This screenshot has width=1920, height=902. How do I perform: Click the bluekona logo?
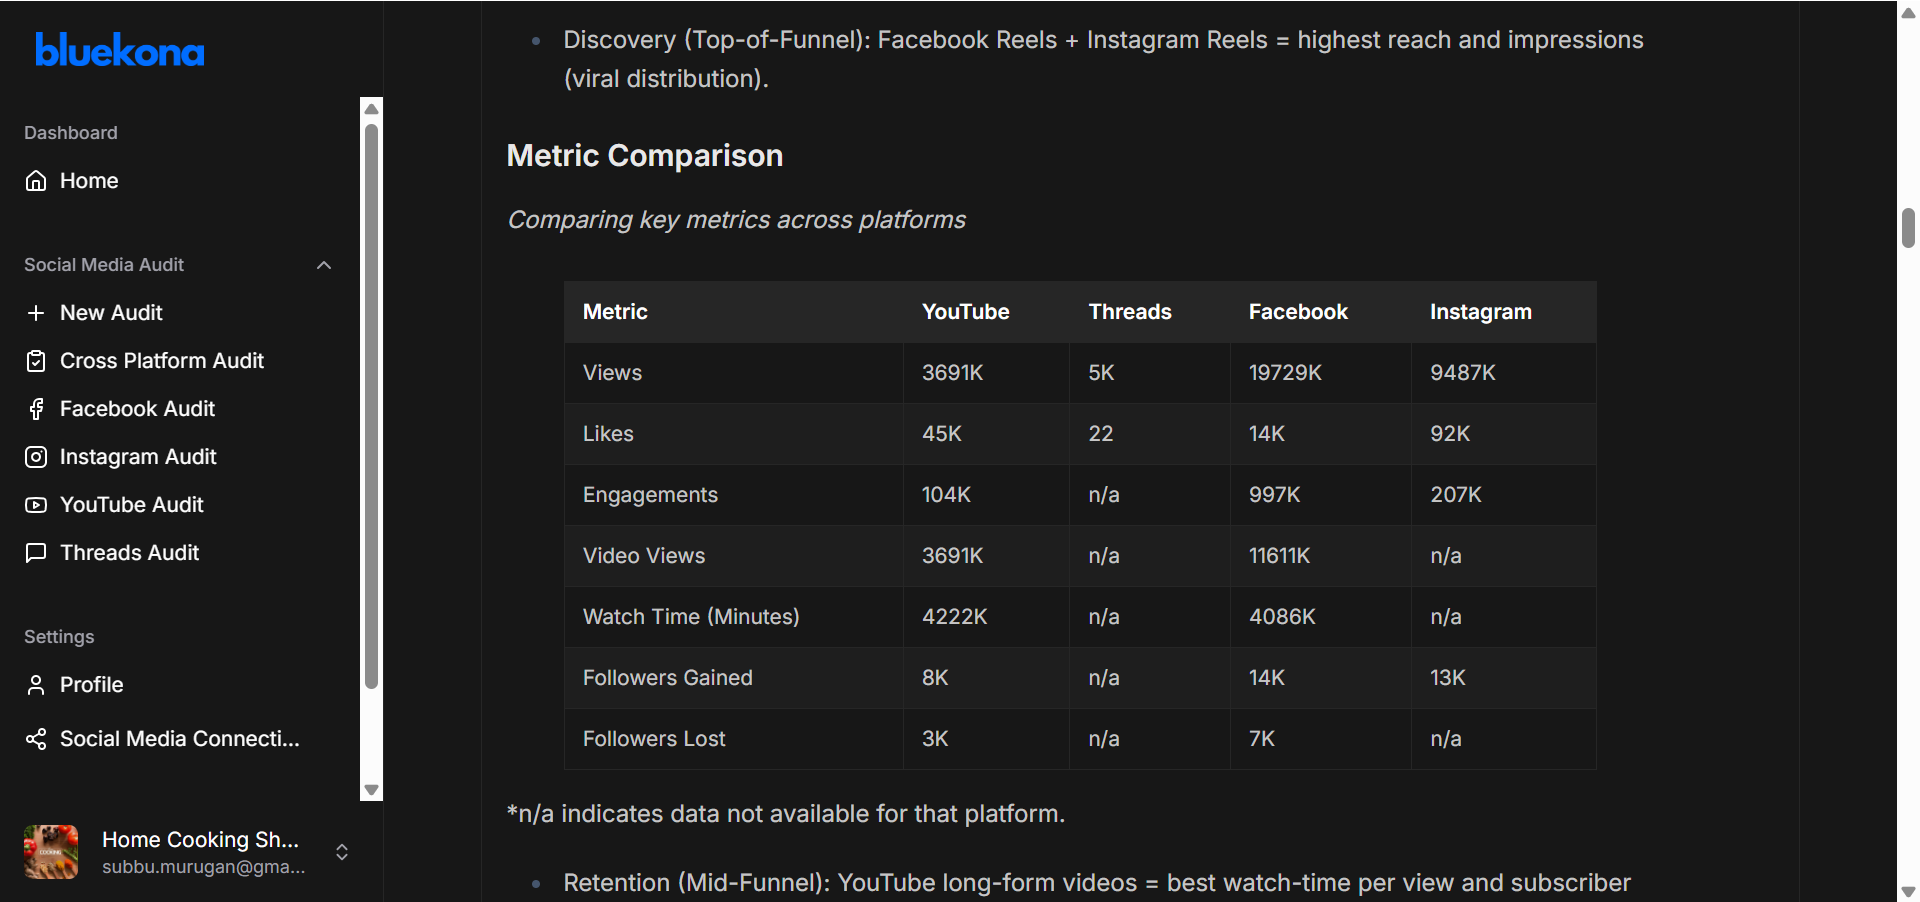[x=119, y=50]
